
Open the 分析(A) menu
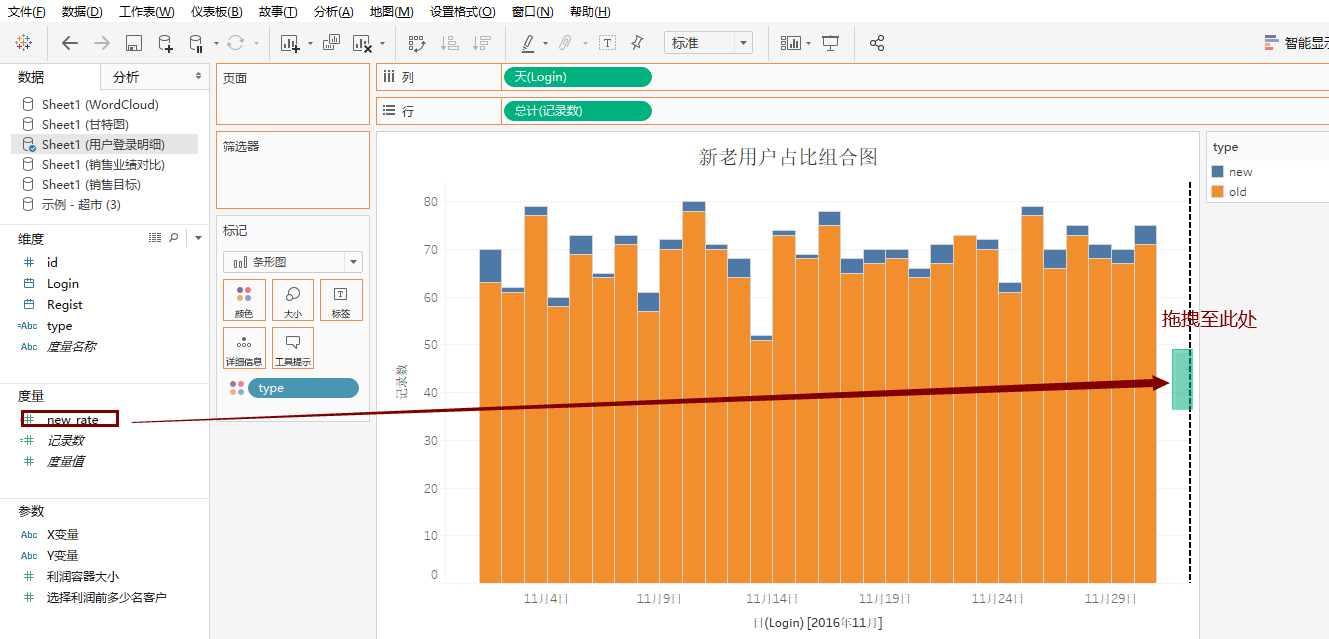point(333,12)
